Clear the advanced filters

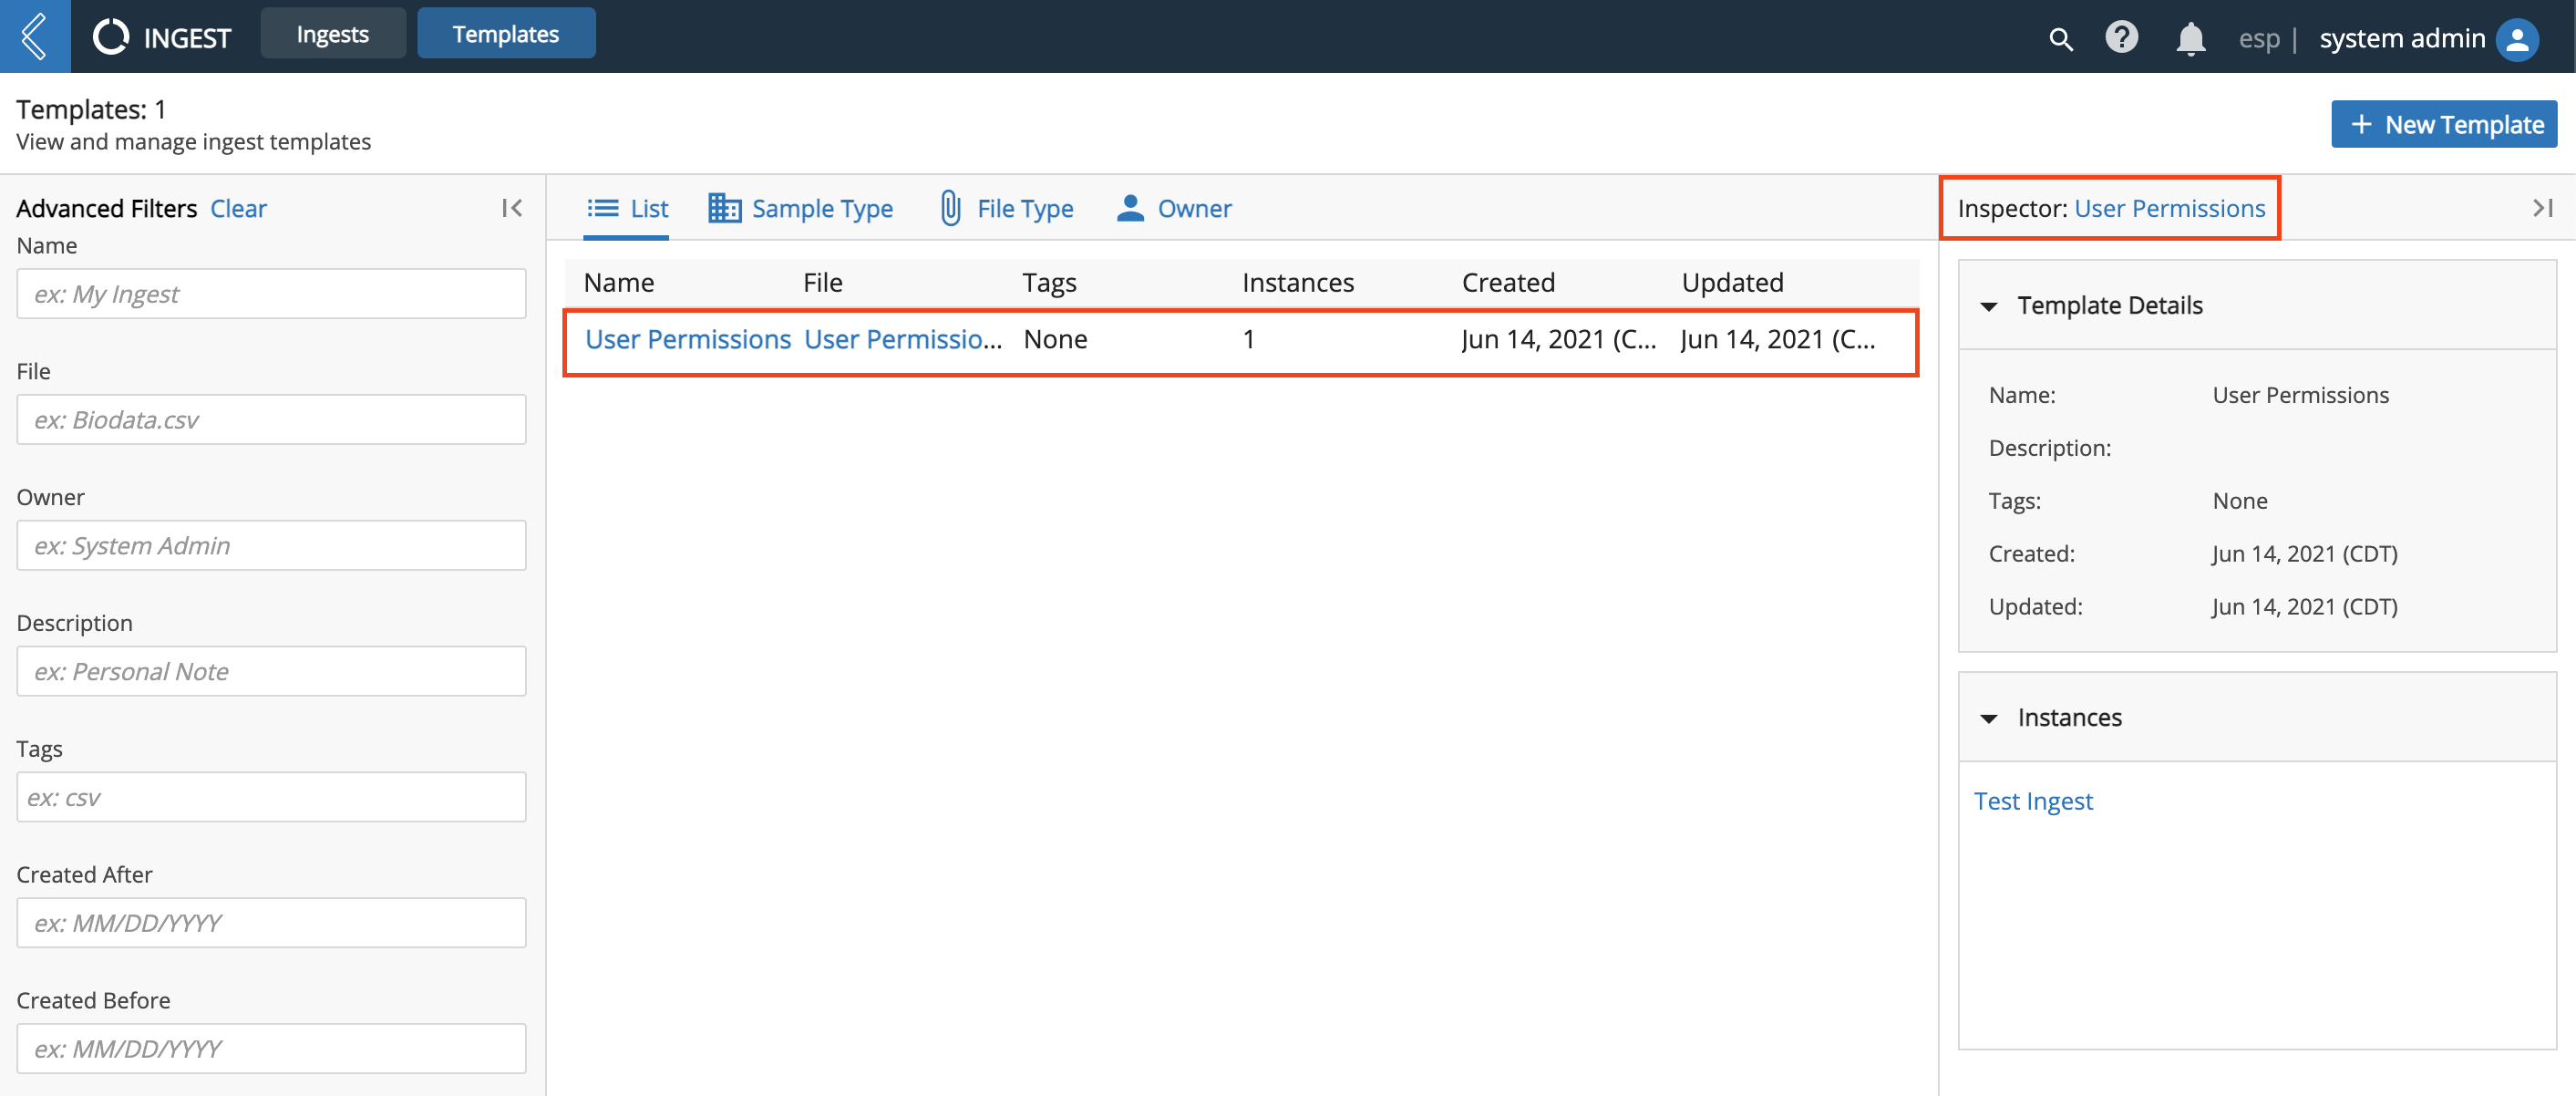pos(238,208)
